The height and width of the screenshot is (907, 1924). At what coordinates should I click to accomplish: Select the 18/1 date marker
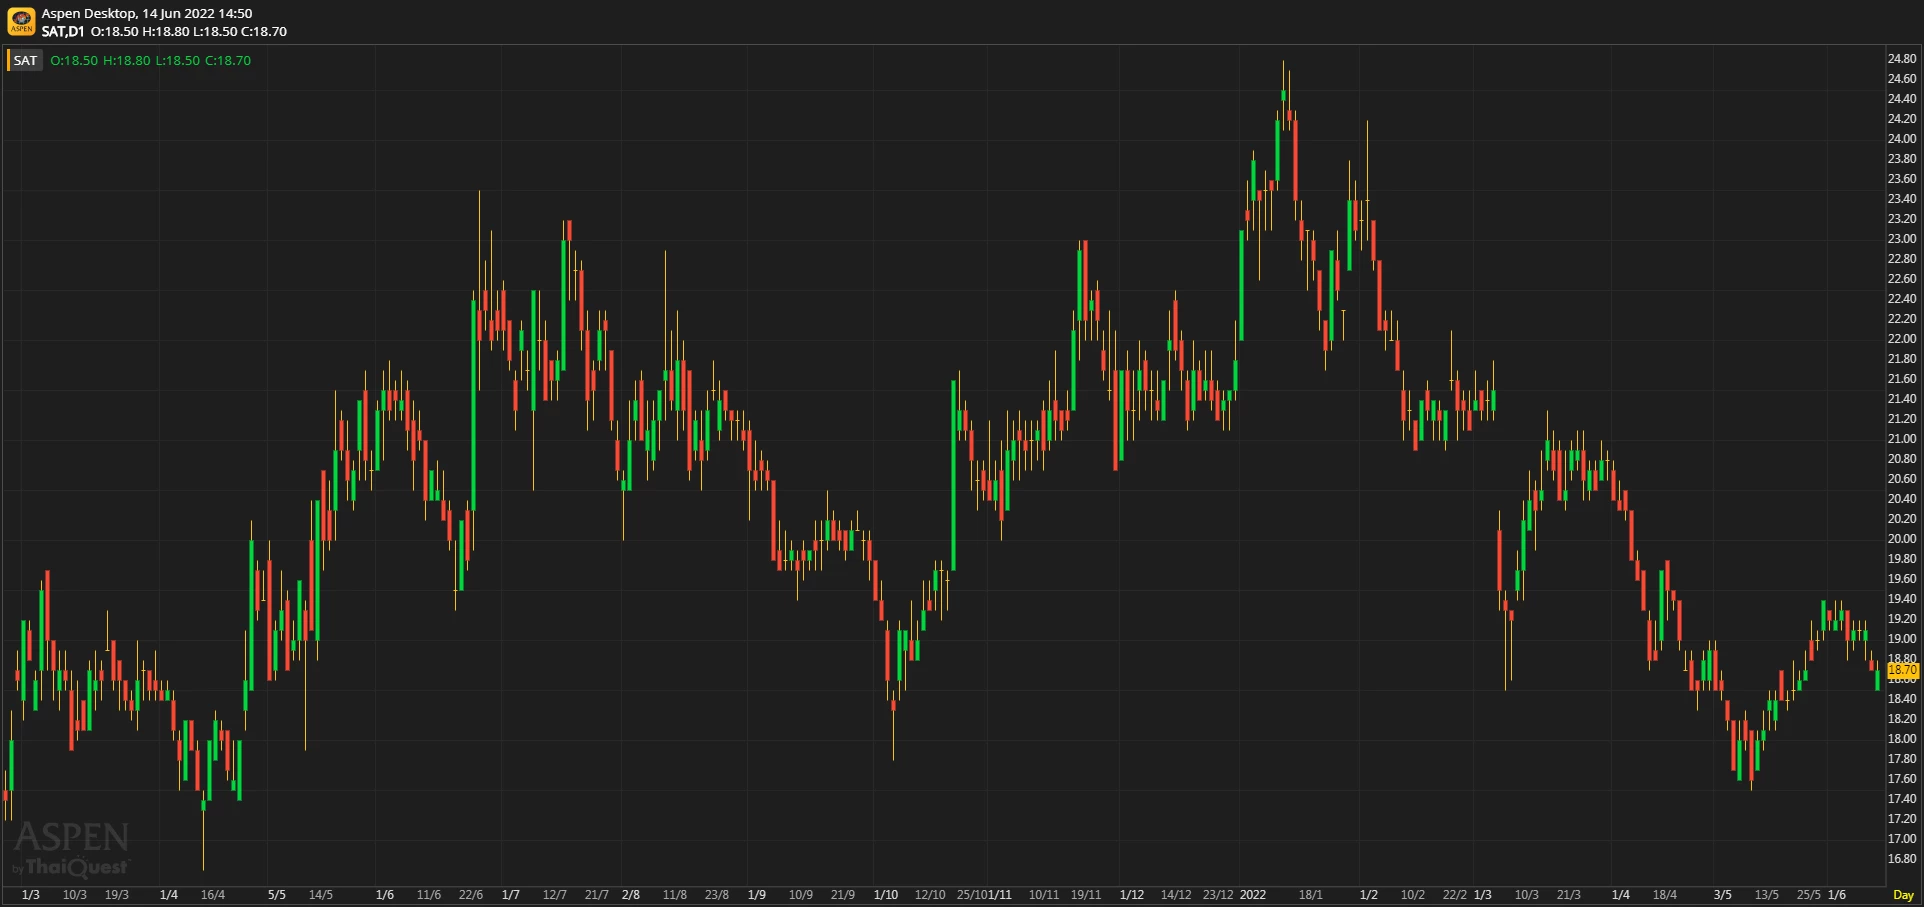point(1311,895)
